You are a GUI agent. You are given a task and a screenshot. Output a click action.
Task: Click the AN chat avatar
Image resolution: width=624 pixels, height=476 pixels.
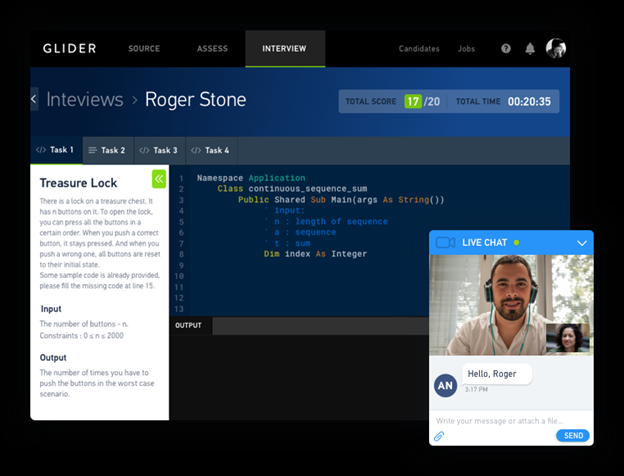(445, 385)
